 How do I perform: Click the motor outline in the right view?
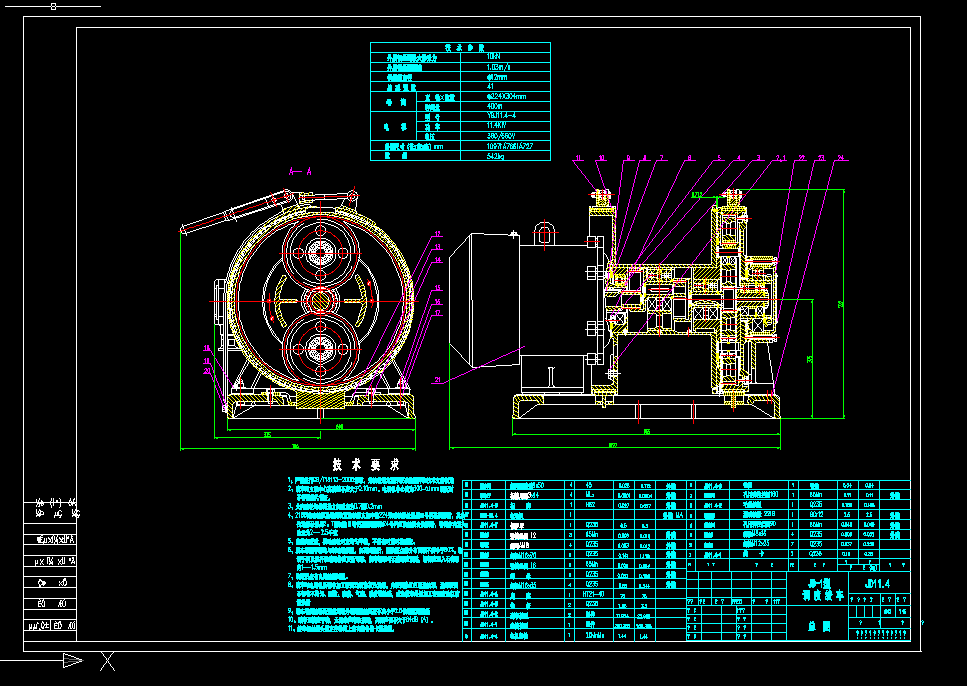[490, 300]
